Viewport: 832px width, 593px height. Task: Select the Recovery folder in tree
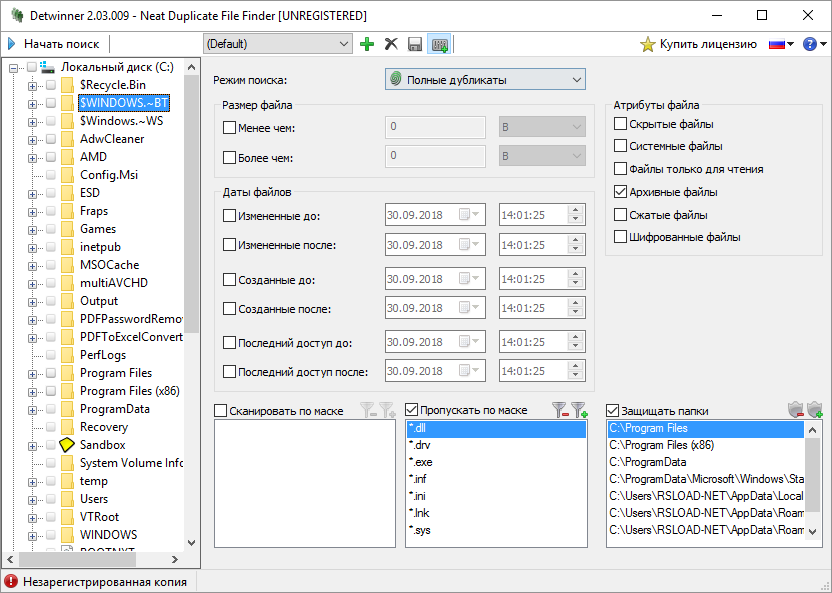[x=103, y=427]
